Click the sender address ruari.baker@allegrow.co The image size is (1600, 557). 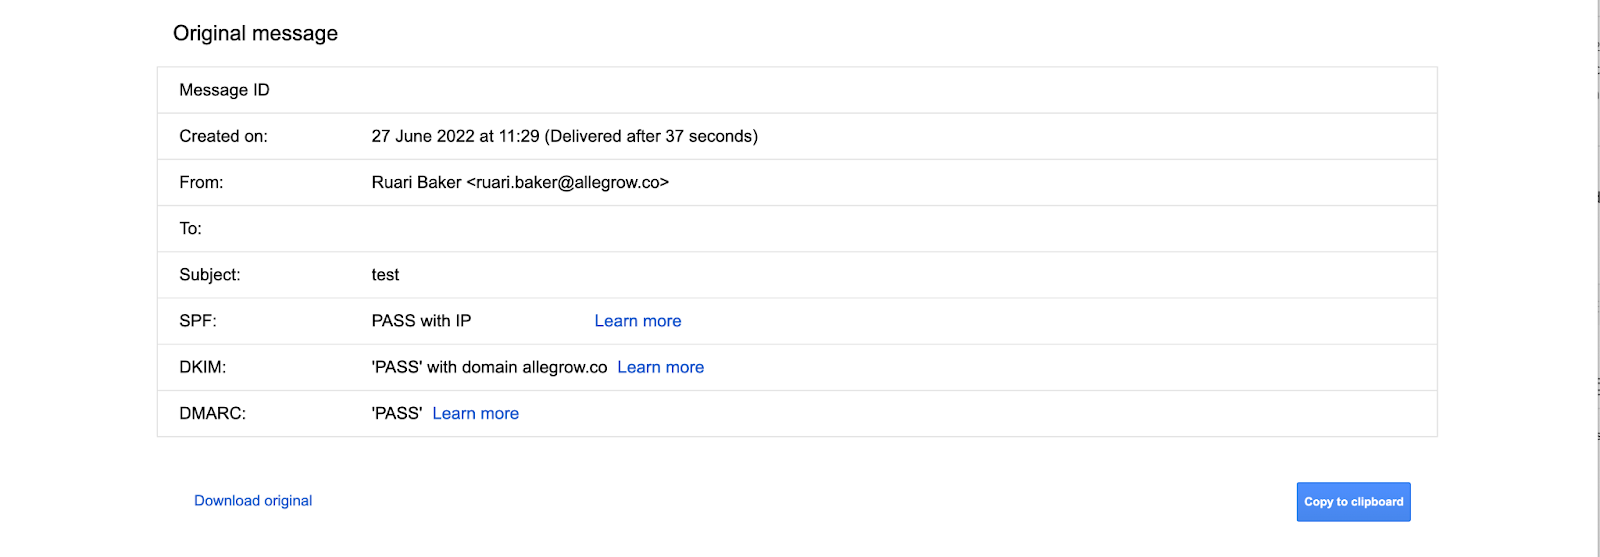pyautogui.click(x=567, y=182)
